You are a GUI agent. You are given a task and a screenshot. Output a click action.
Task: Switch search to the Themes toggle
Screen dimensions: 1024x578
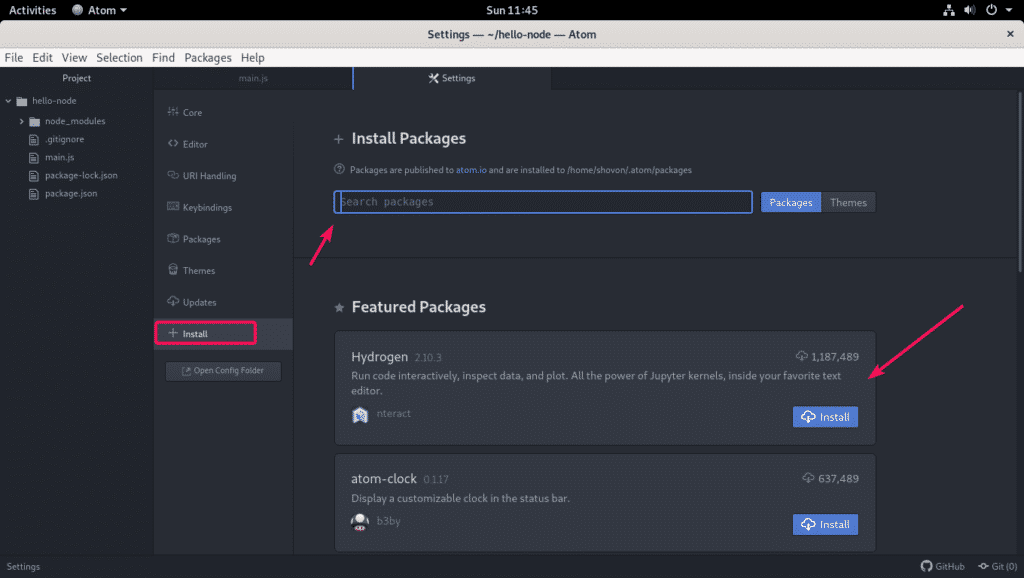click(x=848, y=202)
